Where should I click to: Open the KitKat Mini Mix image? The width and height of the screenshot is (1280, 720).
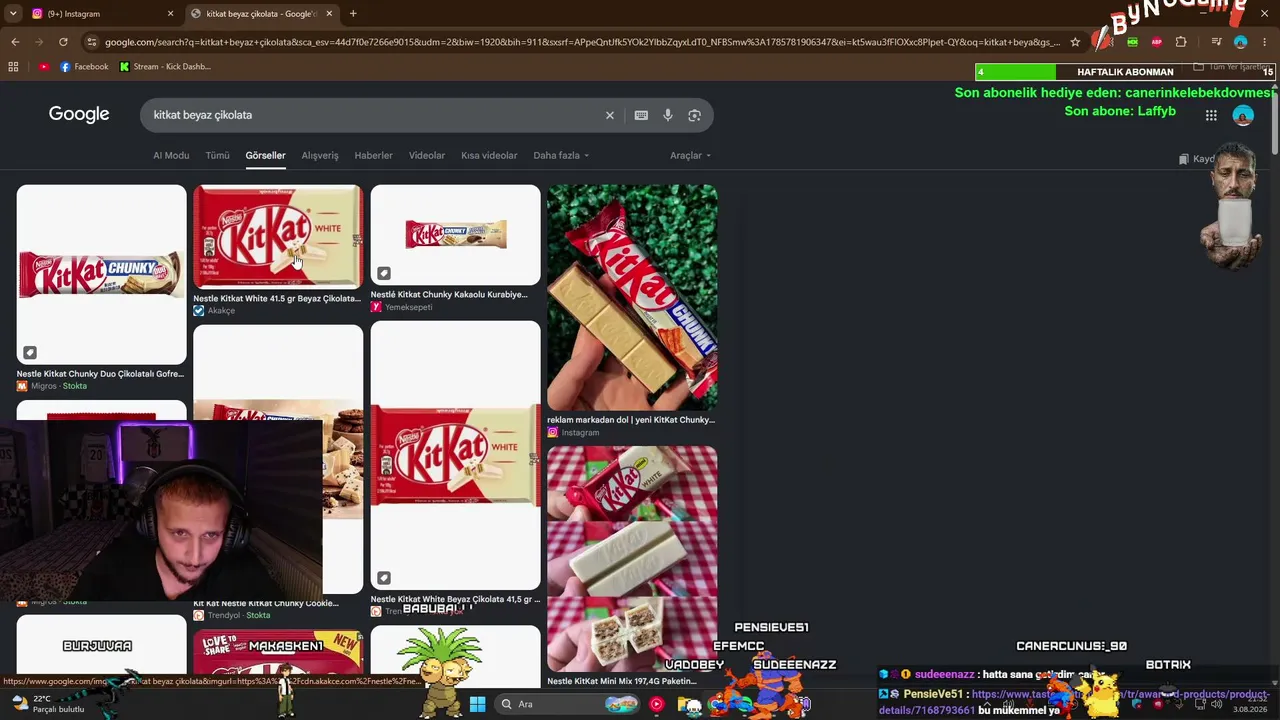[632, 558]
